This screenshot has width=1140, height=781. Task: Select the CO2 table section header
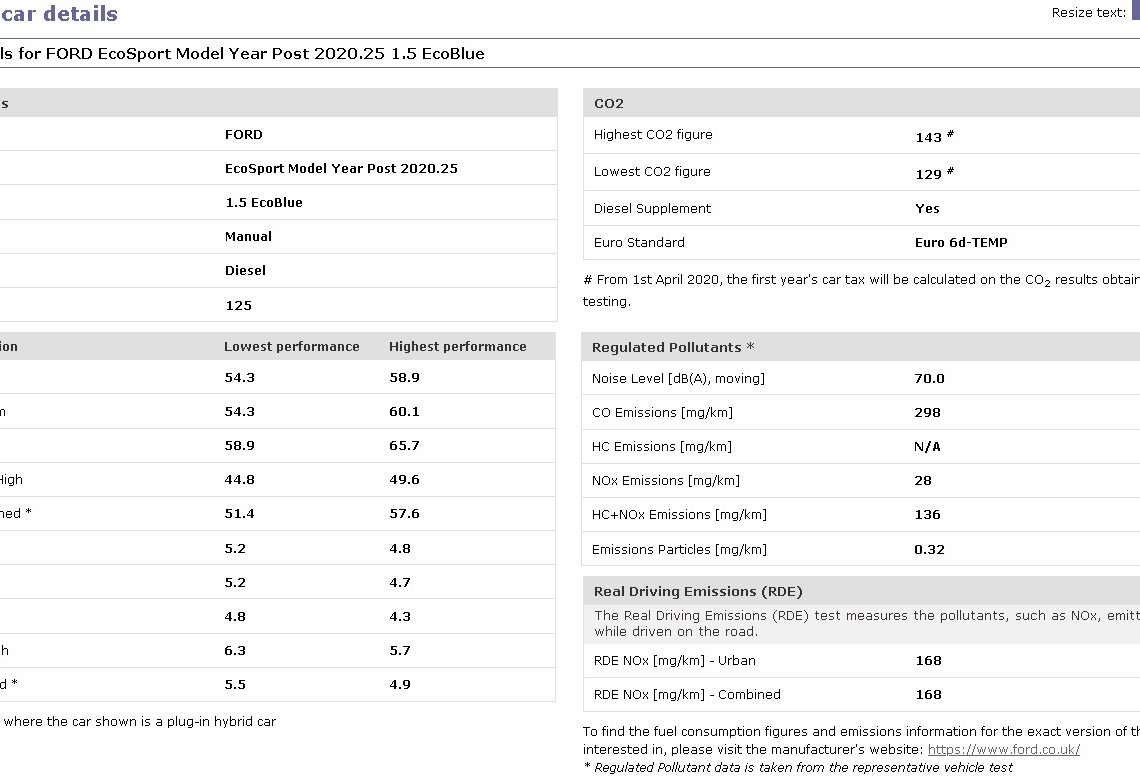[609, 104]
